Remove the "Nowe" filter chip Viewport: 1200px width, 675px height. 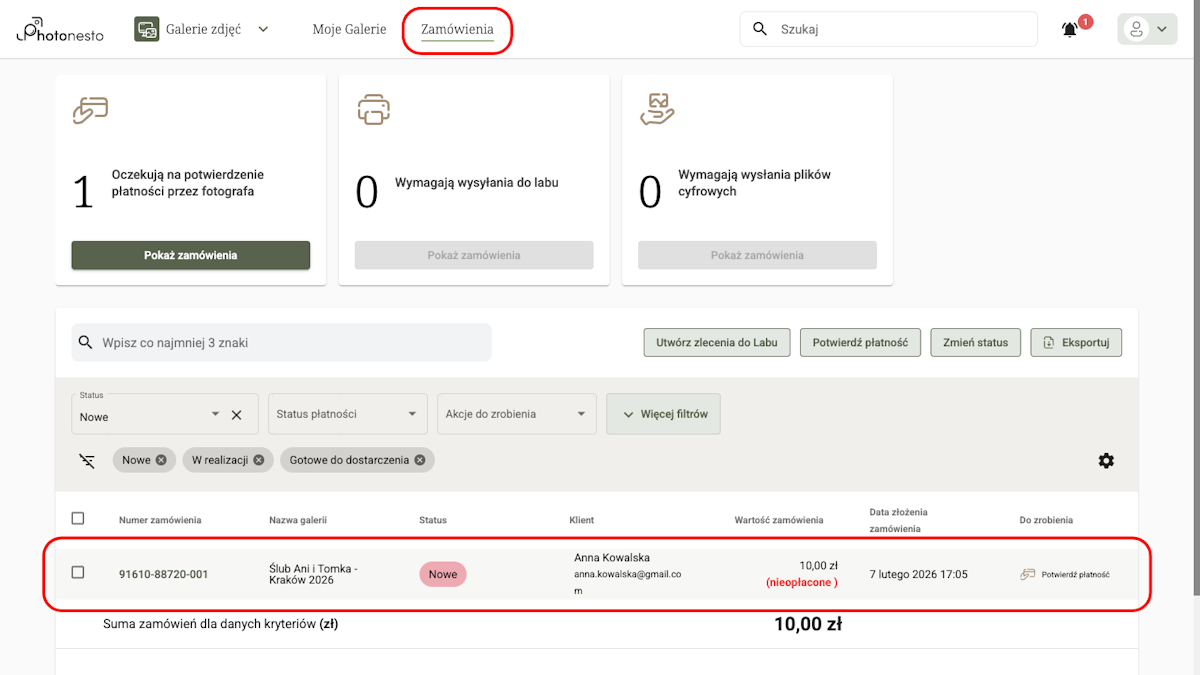tap(161, 460)
